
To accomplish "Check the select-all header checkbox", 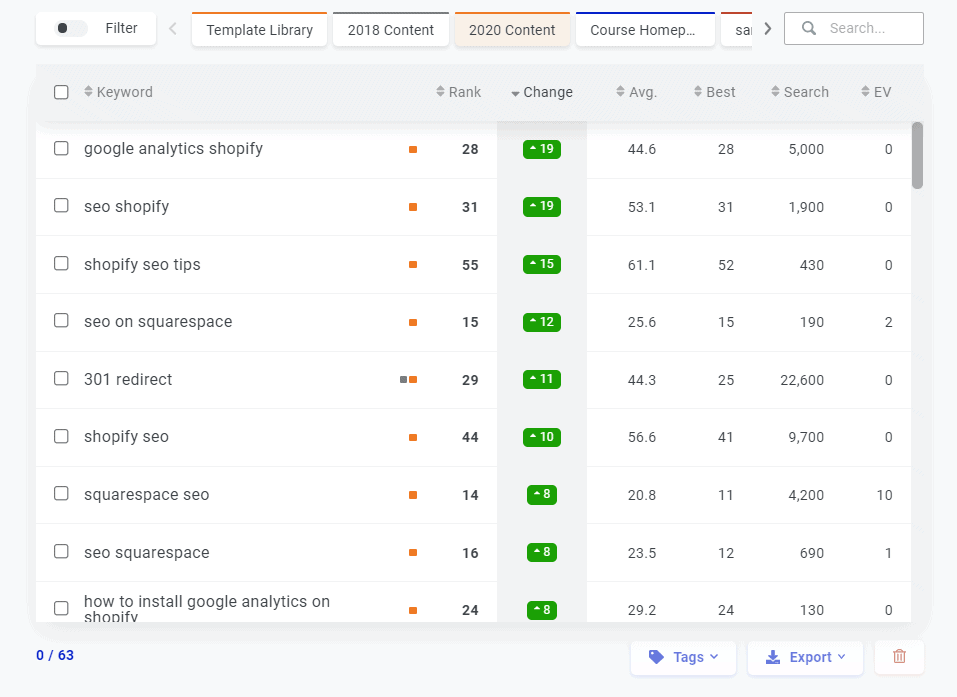I will pyautogui.click(x=62, y=92).
